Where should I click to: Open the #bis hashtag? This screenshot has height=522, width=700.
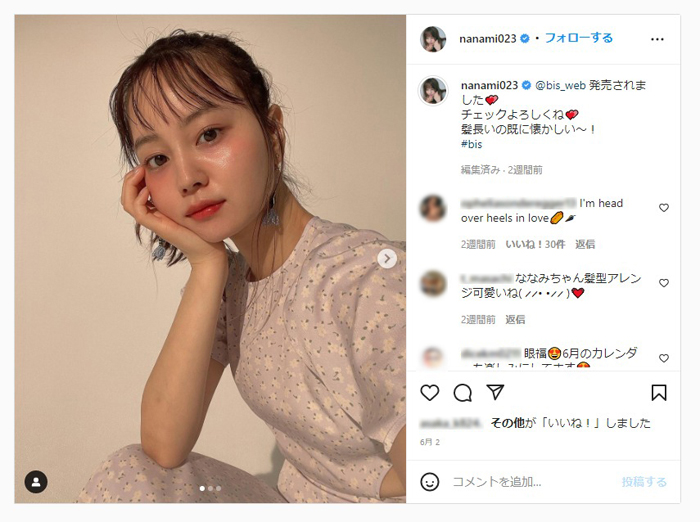coord(471,144)
